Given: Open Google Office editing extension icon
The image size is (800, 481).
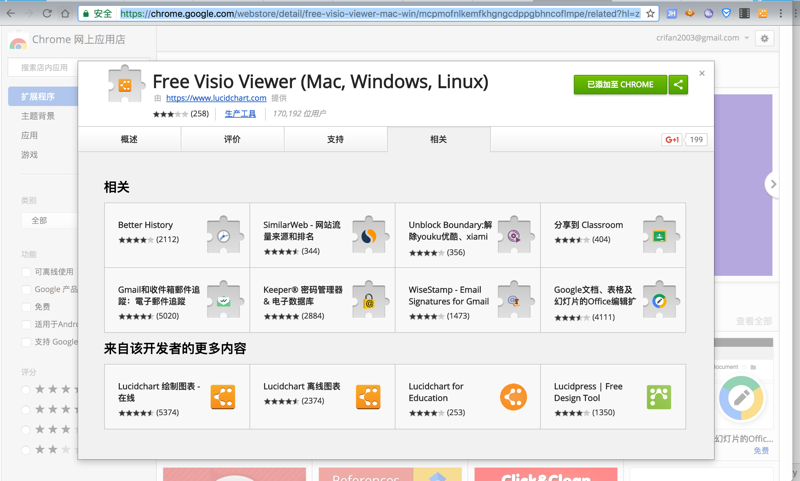Looking at the screenshot, I should tap(660, 300).
